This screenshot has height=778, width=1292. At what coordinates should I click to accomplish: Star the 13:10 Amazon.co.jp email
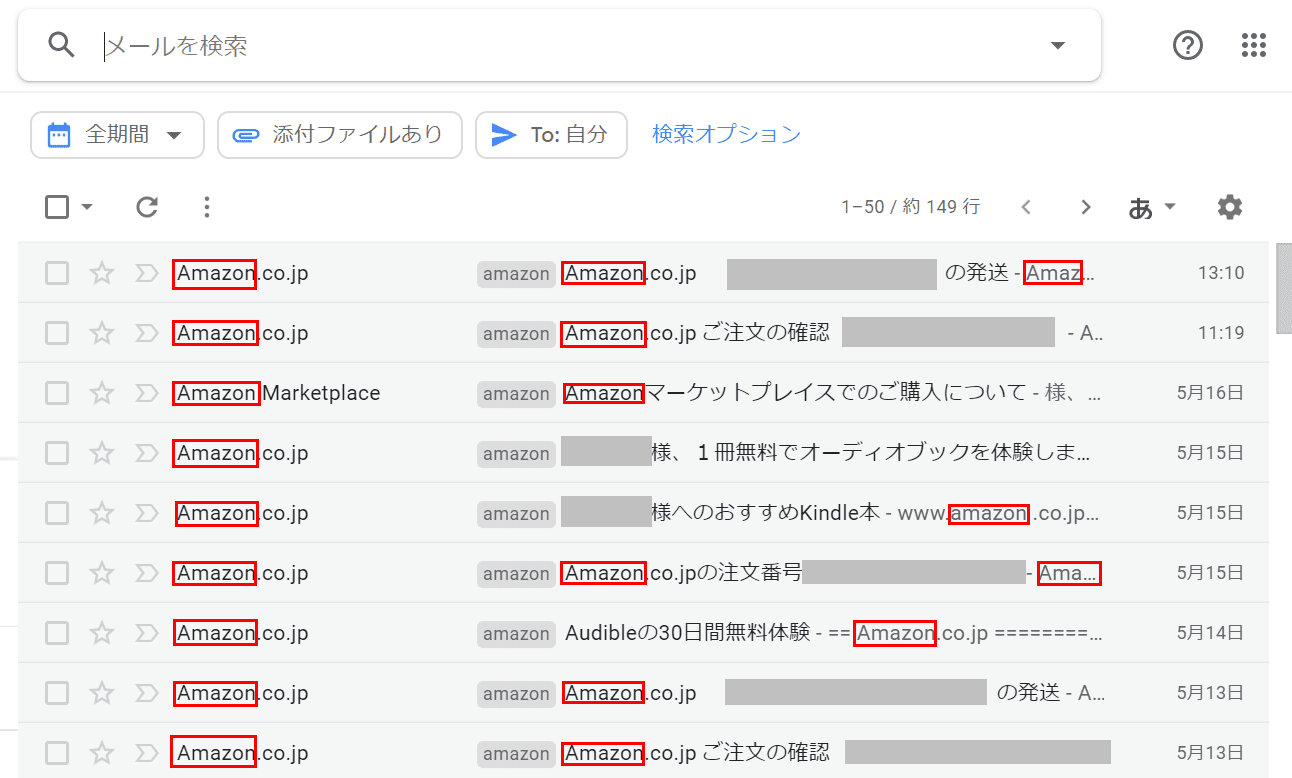102,273
